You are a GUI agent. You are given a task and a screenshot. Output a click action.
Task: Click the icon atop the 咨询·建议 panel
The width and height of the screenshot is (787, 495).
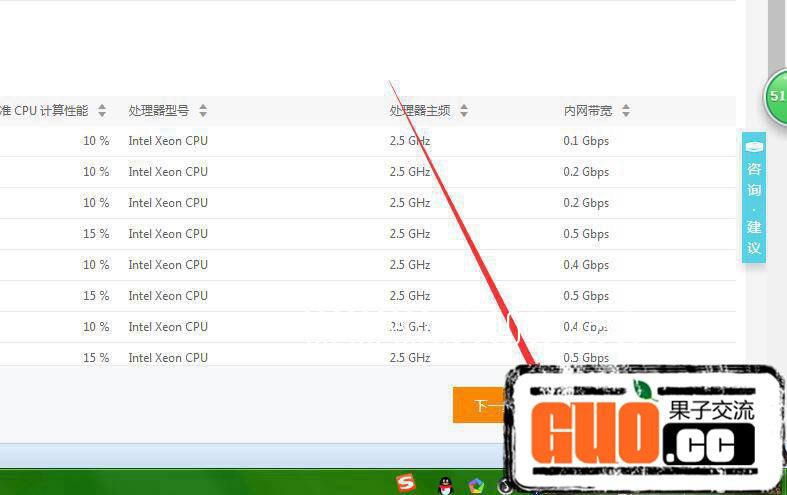(x=754, y=146)
